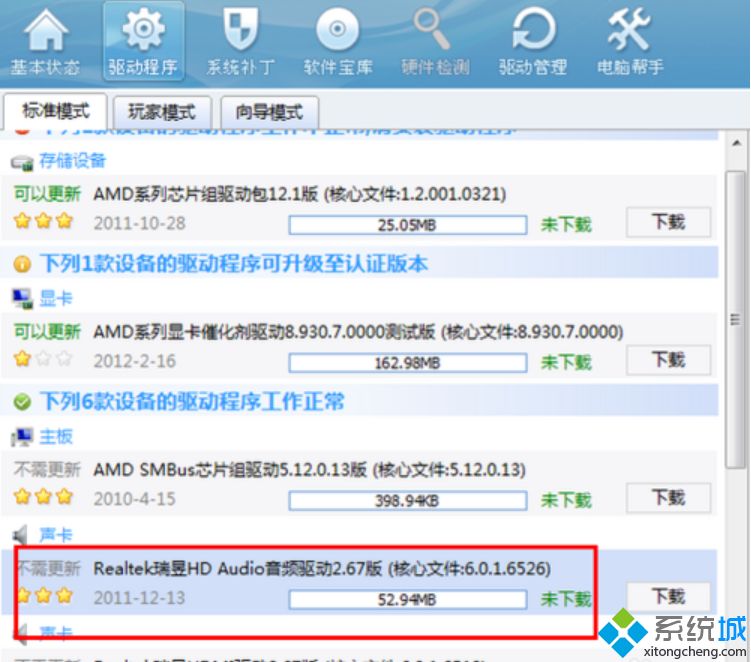Download the AMD SMBus芯片组驱动

tap(669, 498)
